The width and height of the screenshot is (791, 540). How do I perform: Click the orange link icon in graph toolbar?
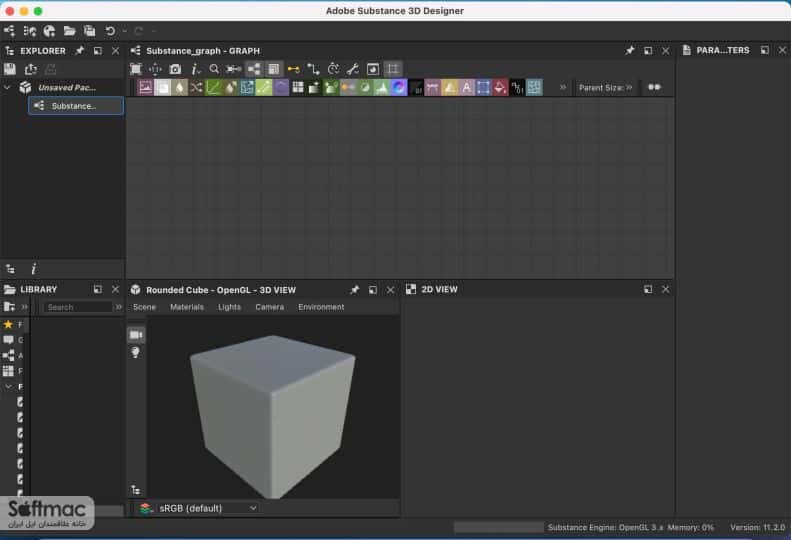293,69
